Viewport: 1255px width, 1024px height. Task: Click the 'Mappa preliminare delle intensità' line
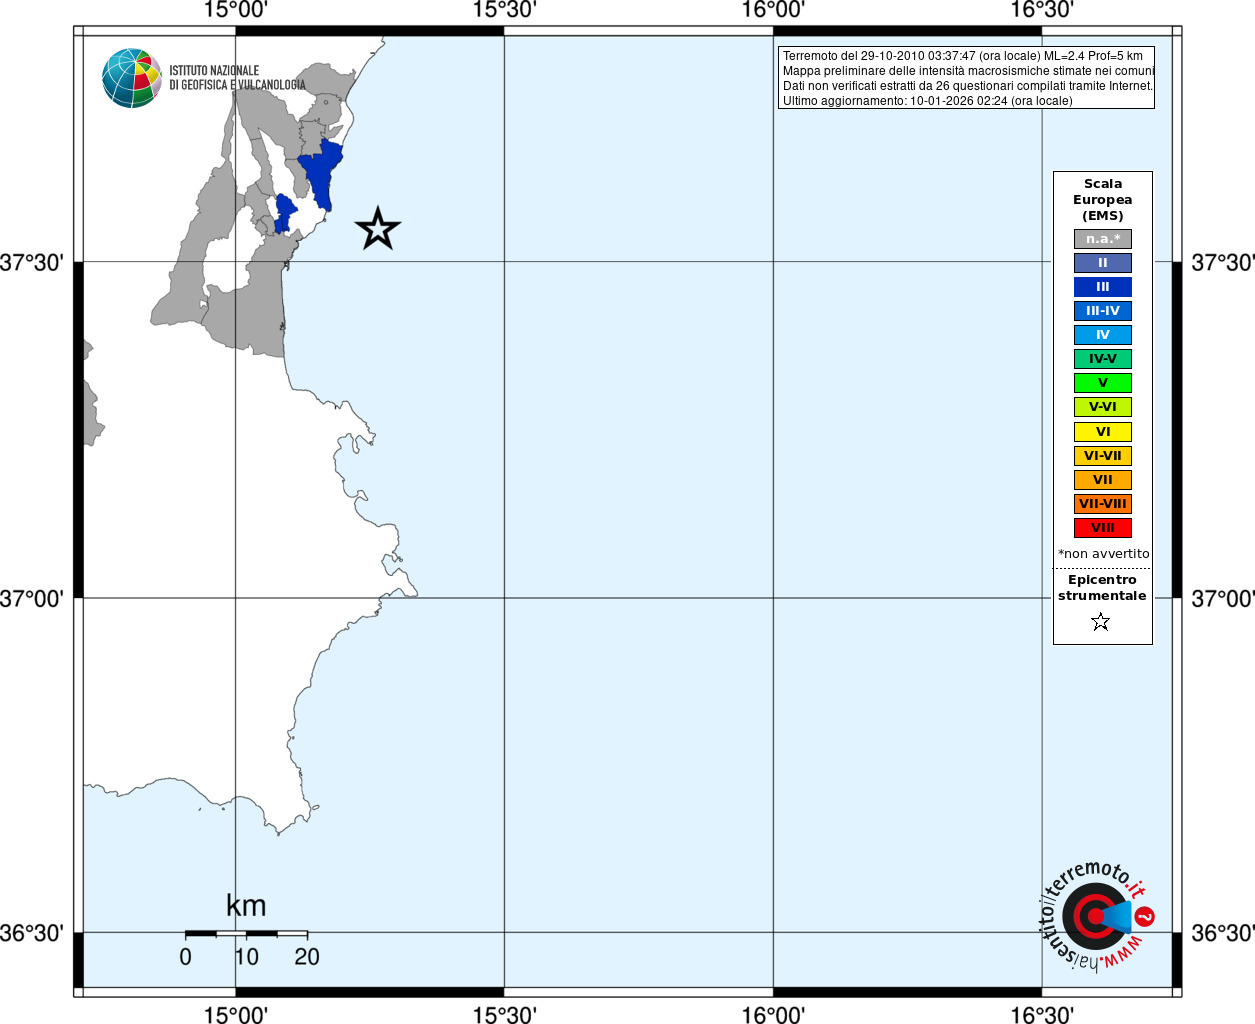tap(968, 71)
